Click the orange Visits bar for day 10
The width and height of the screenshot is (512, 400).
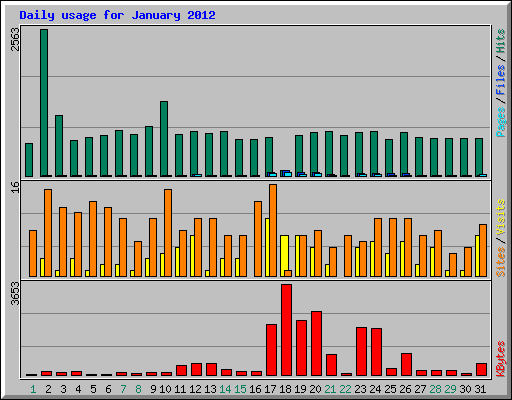pos(168,233)
